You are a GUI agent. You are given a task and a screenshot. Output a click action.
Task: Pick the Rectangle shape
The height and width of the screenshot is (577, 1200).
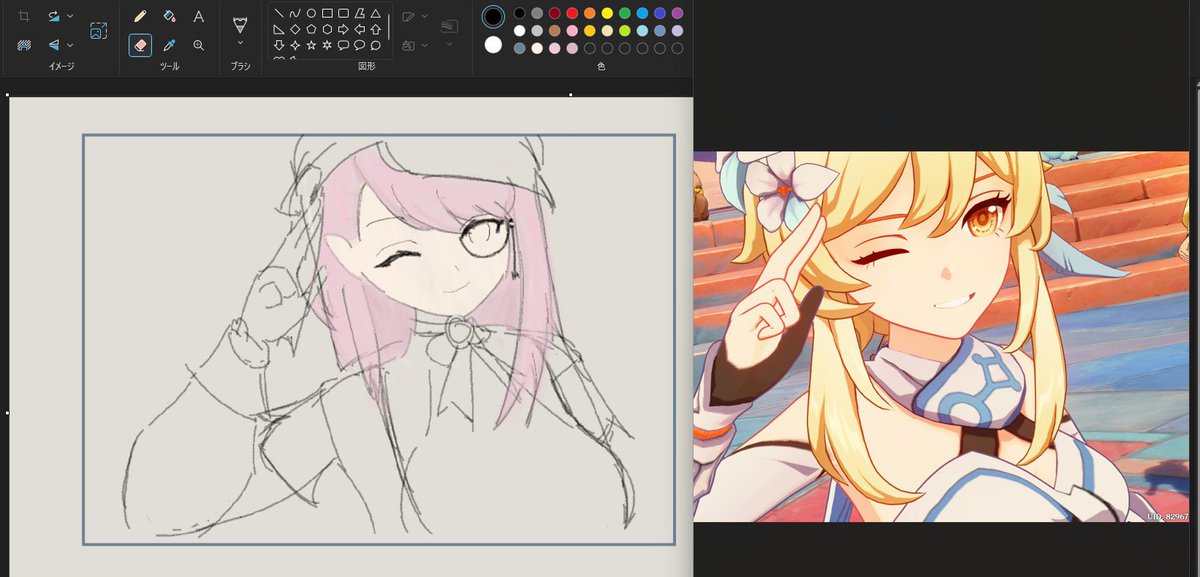point(327,14)
